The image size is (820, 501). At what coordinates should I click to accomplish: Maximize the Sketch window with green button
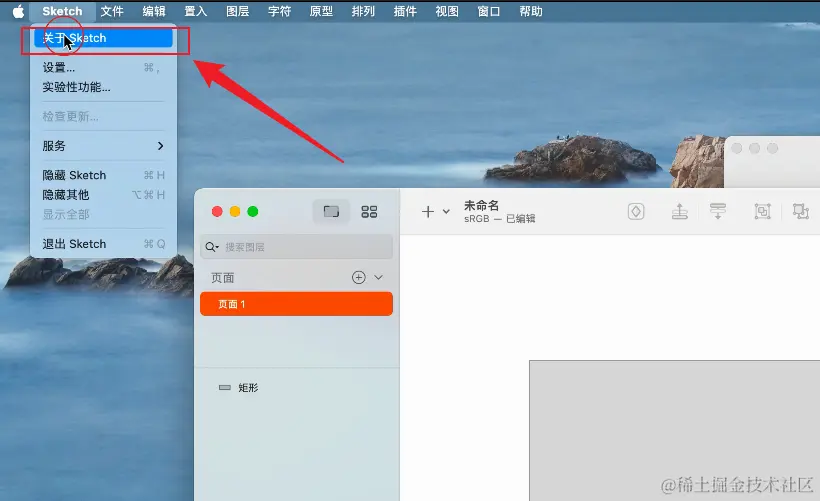pyautogui.click(x=253, y=211)
